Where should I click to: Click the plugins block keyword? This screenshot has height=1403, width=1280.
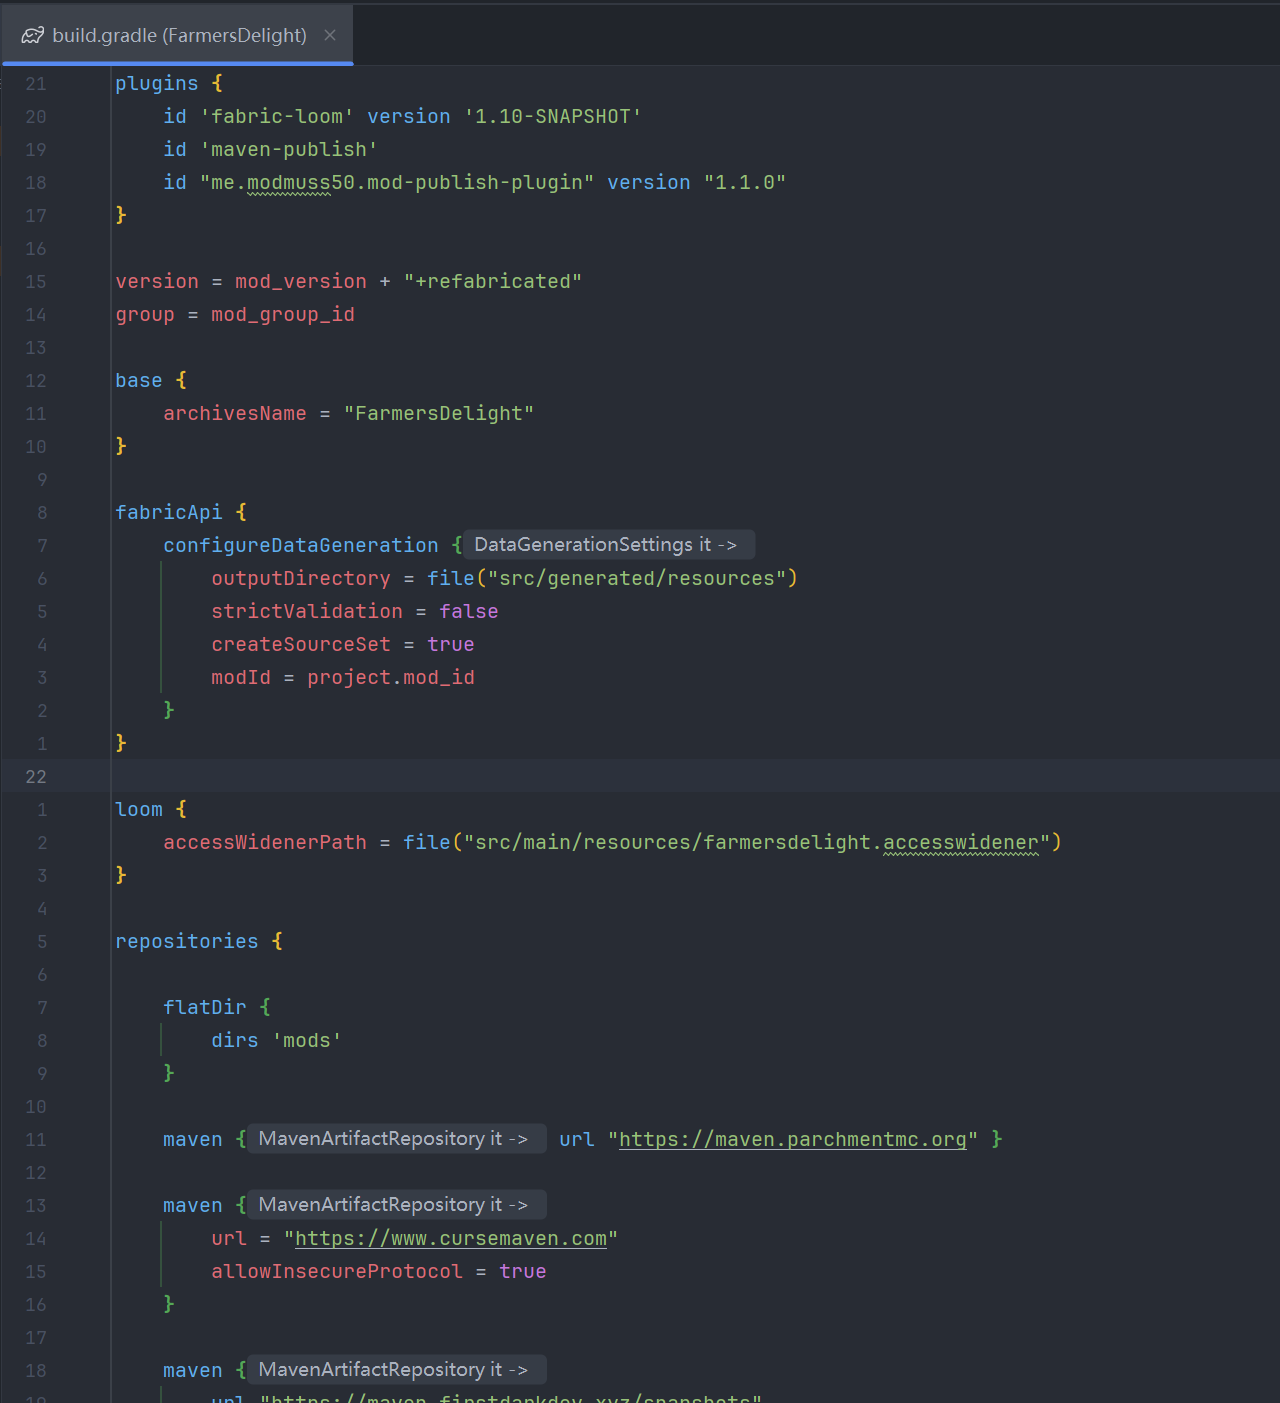(x=156, y=83)
